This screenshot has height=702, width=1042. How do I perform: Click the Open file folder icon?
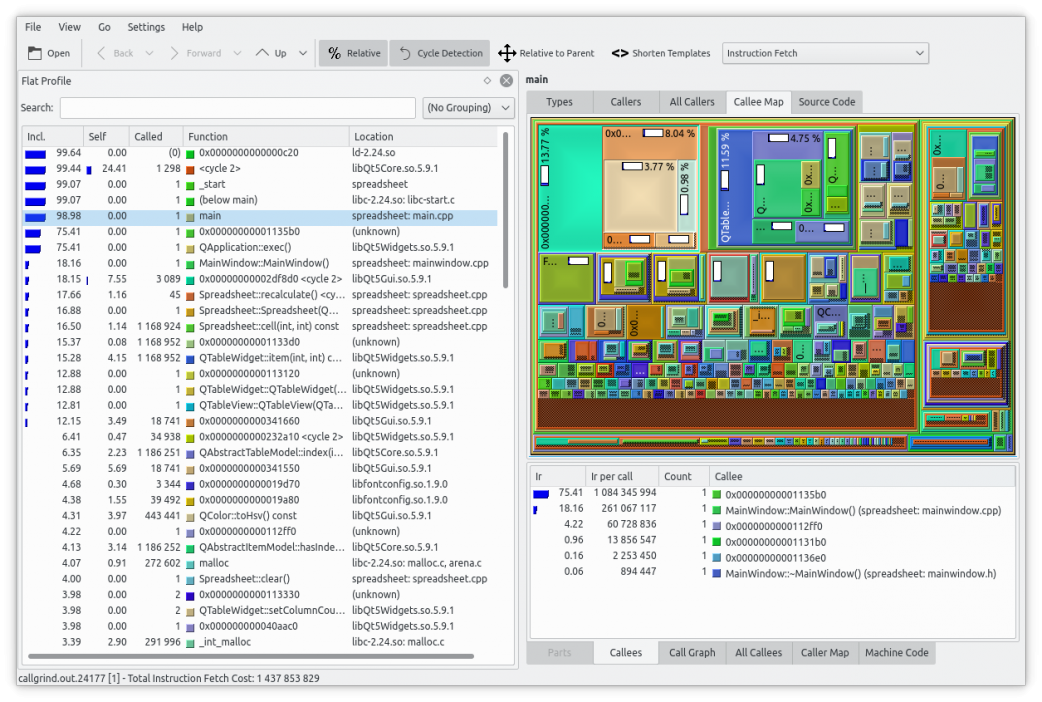[35, 53]
